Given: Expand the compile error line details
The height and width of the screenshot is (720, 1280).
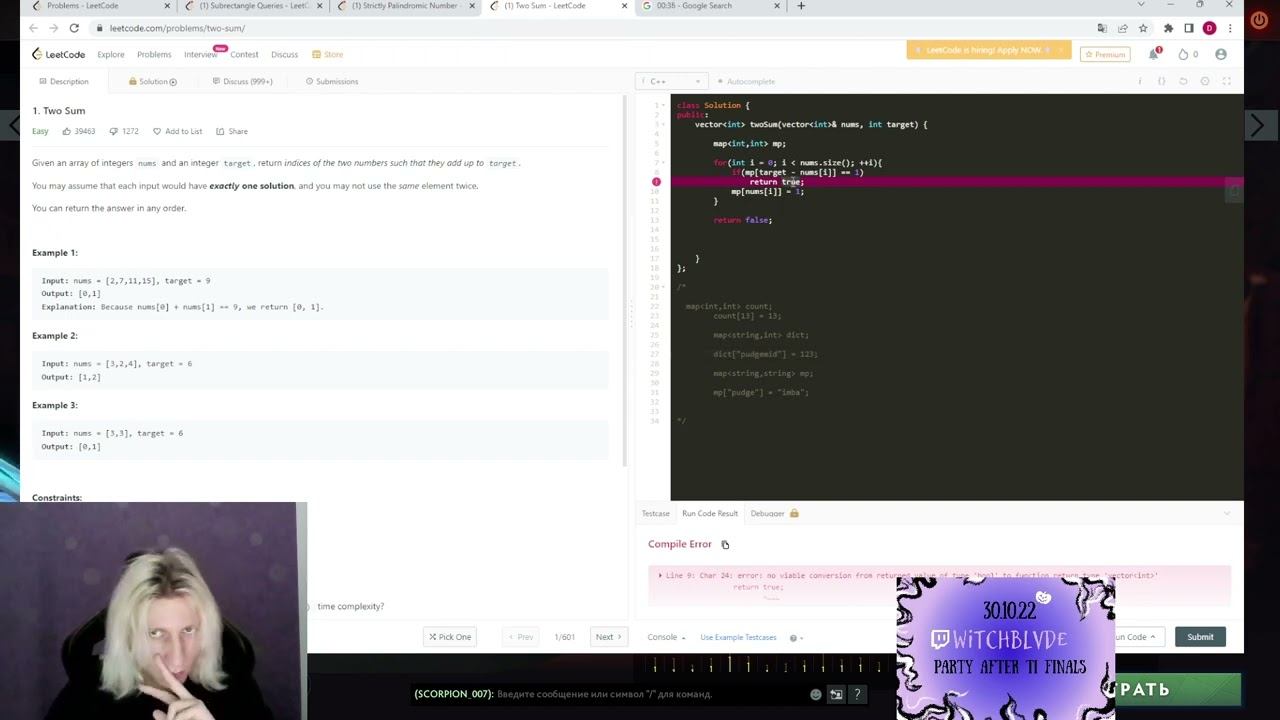Looking at the screenshot, I should click(660, 575).
